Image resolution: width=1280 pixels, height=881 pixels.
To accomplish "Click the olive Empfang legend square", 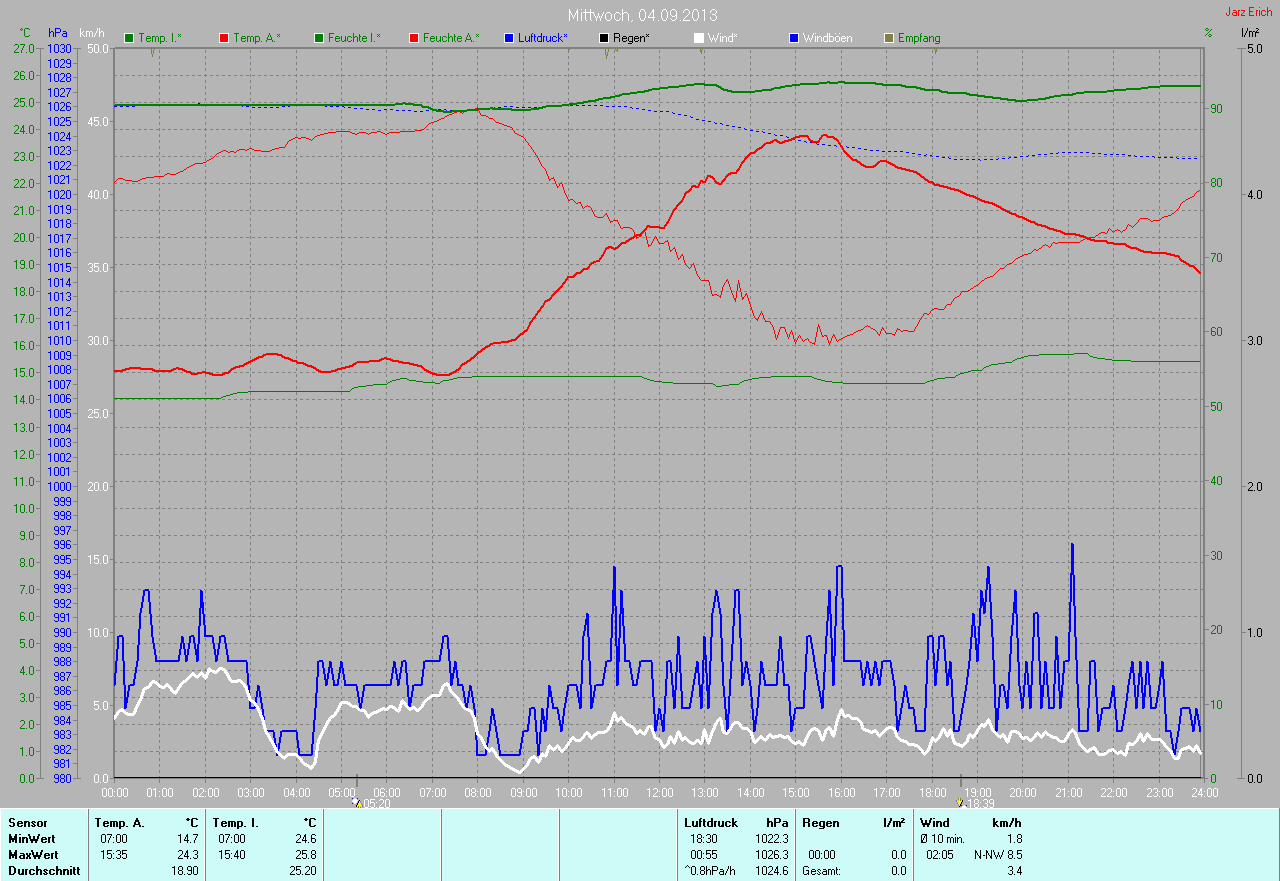I will coord(889,38).
